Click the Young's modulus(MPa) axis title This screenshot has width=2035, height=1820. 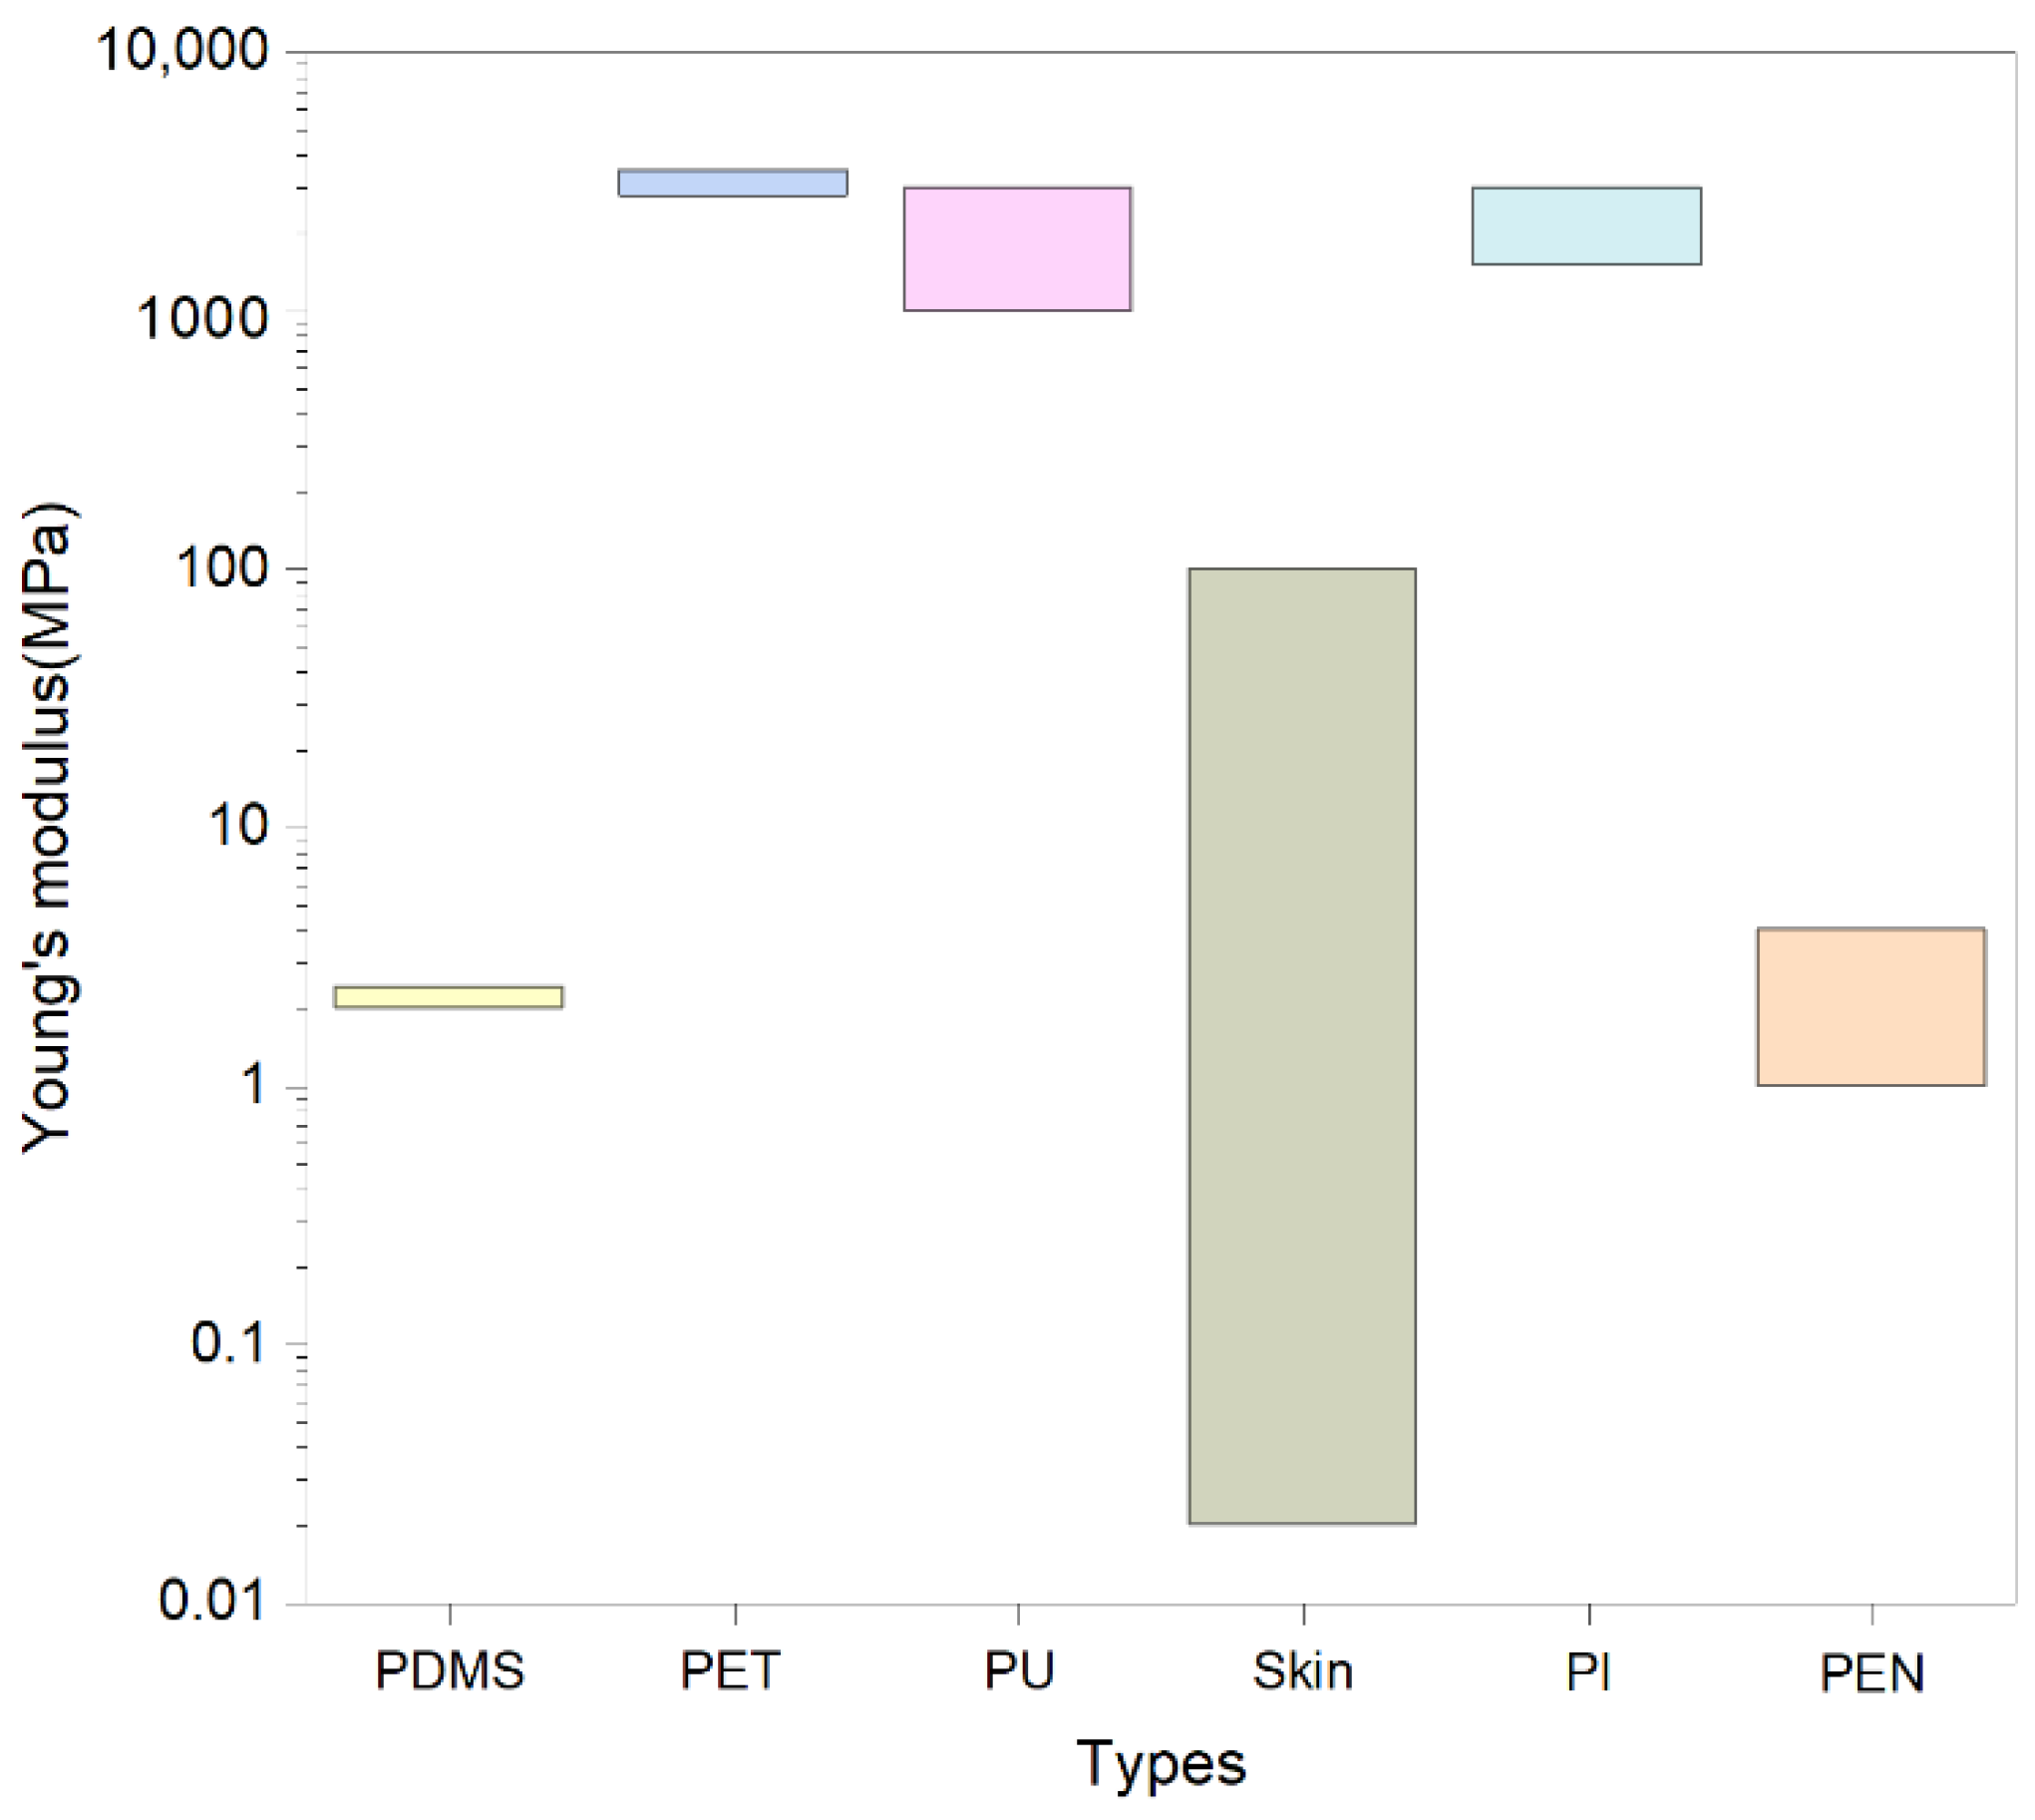click(x=47, y=828)
